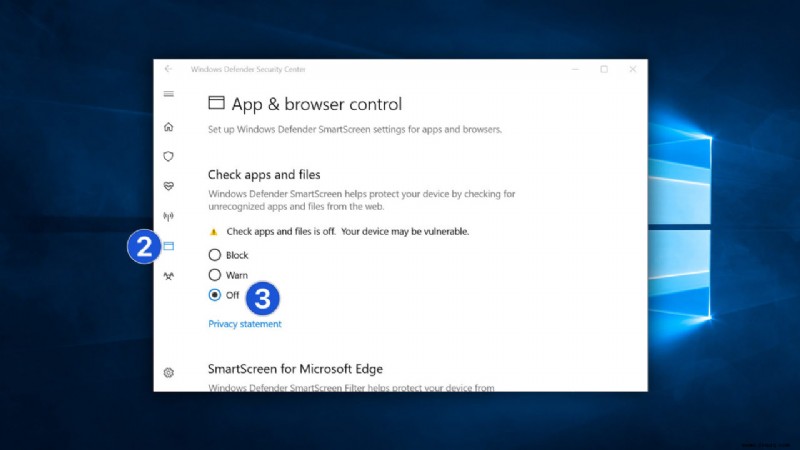Click the 'App & browser control' page title
Screen dimensions: 800x450
[317, 104]
